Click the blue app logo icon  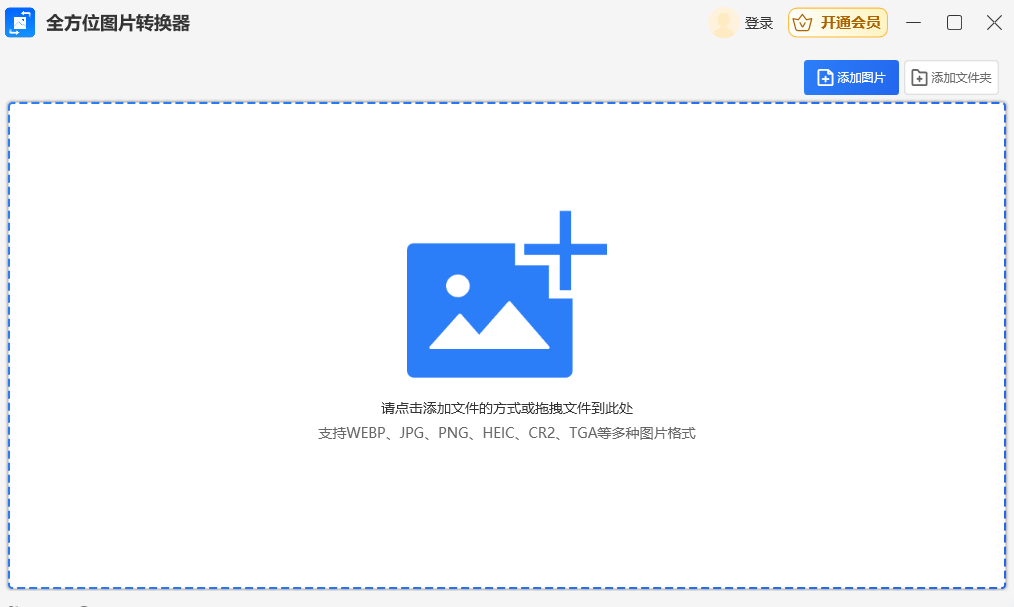(x=20, y=23)
